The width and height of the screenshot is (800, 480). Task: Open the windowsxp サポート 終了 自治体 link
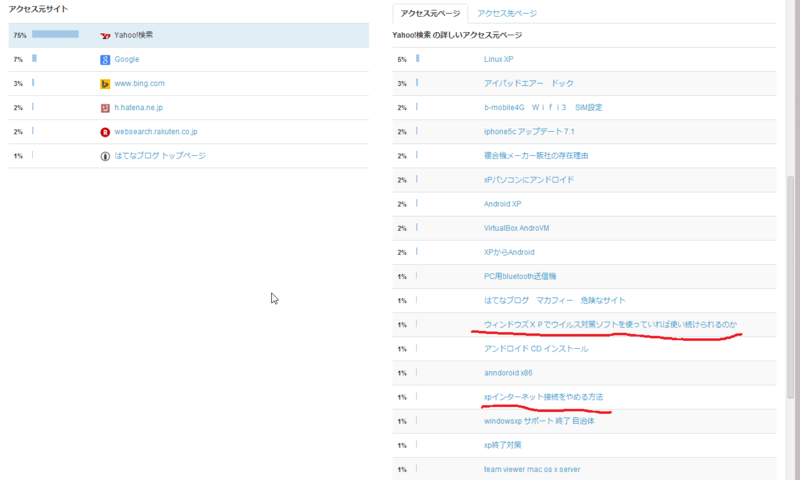[x=539, y=421]
